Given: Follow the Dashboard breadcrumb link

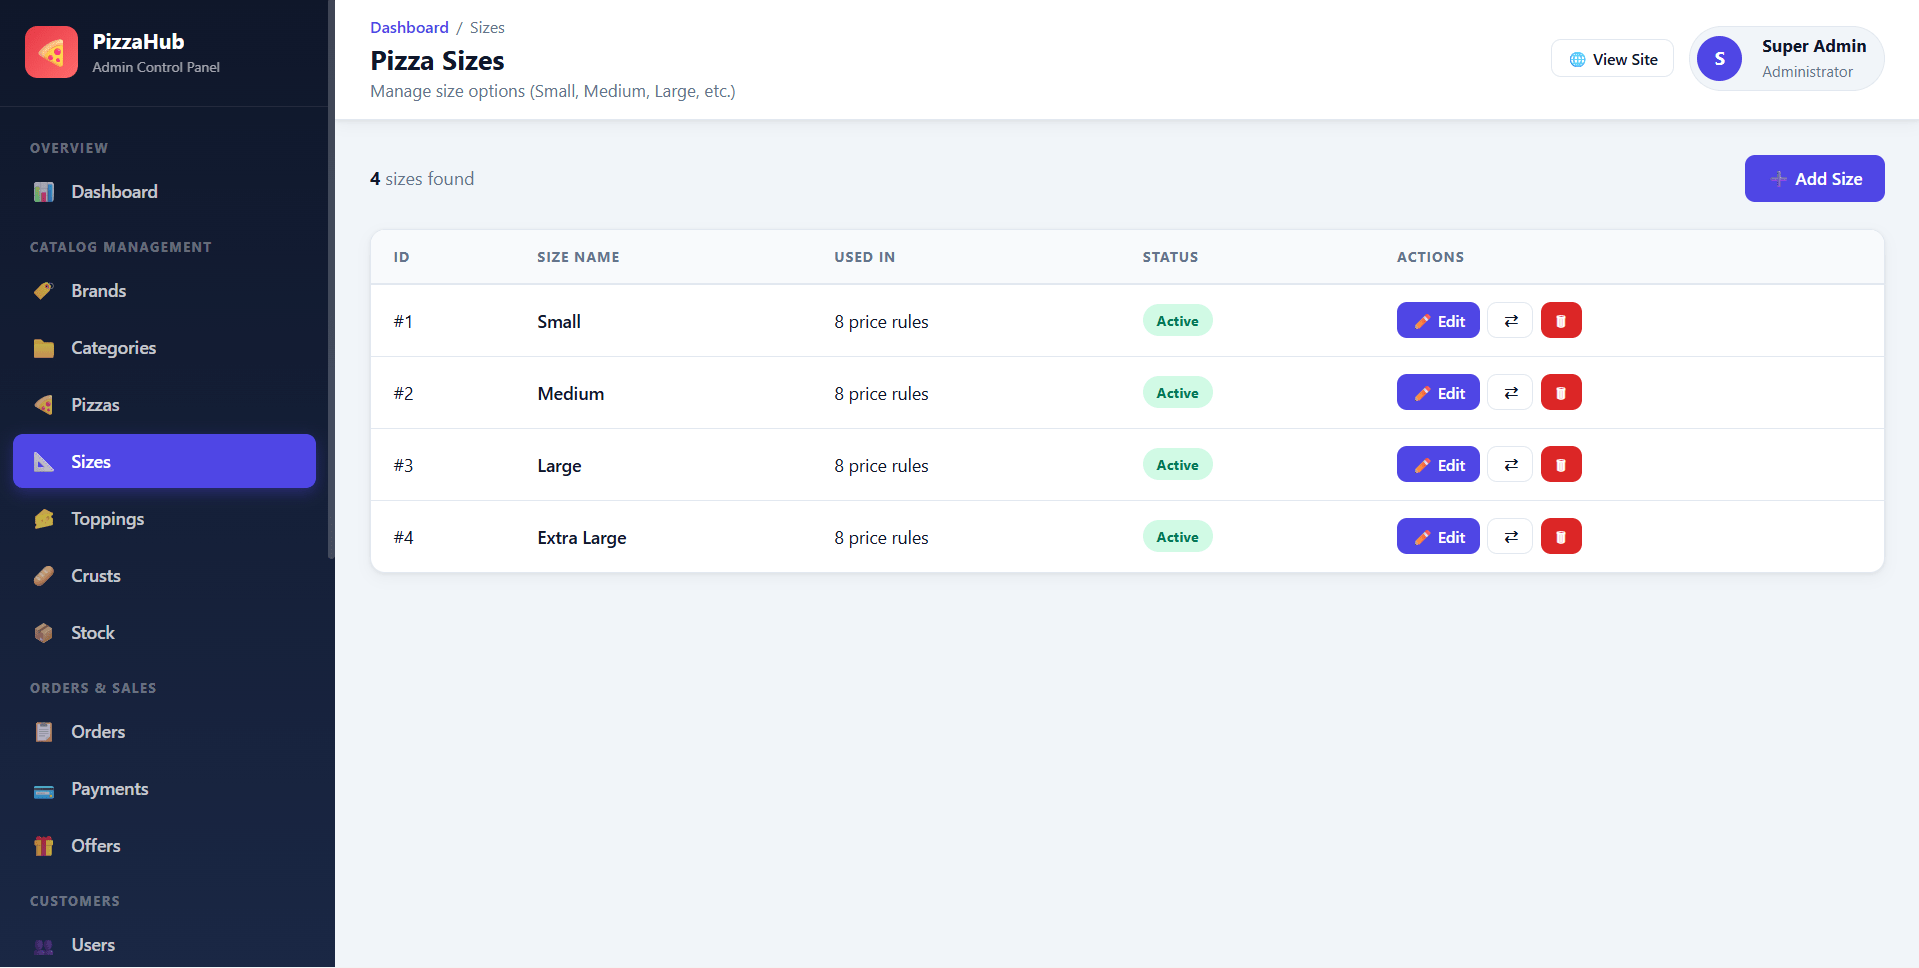Looking at the screenshot, I should pos(409,28).
